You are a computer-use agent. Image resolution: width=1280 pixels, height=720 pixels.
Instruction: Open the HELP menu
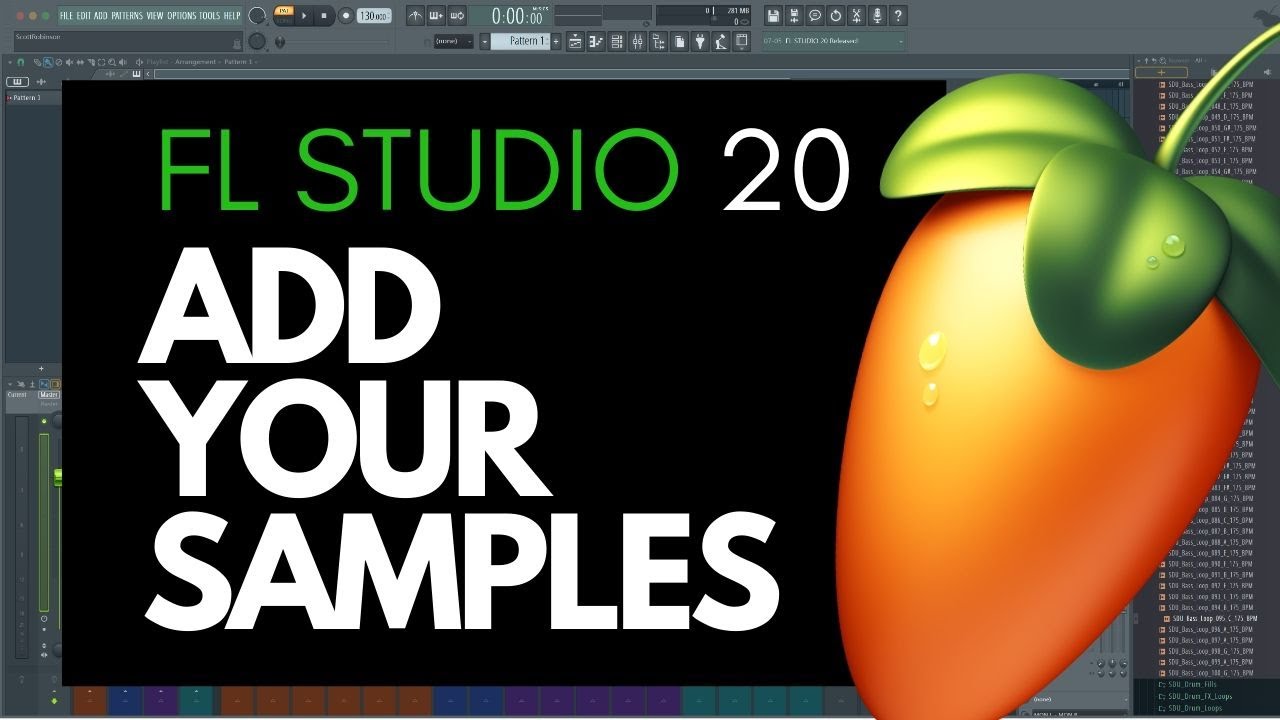[x=232, y=16]
